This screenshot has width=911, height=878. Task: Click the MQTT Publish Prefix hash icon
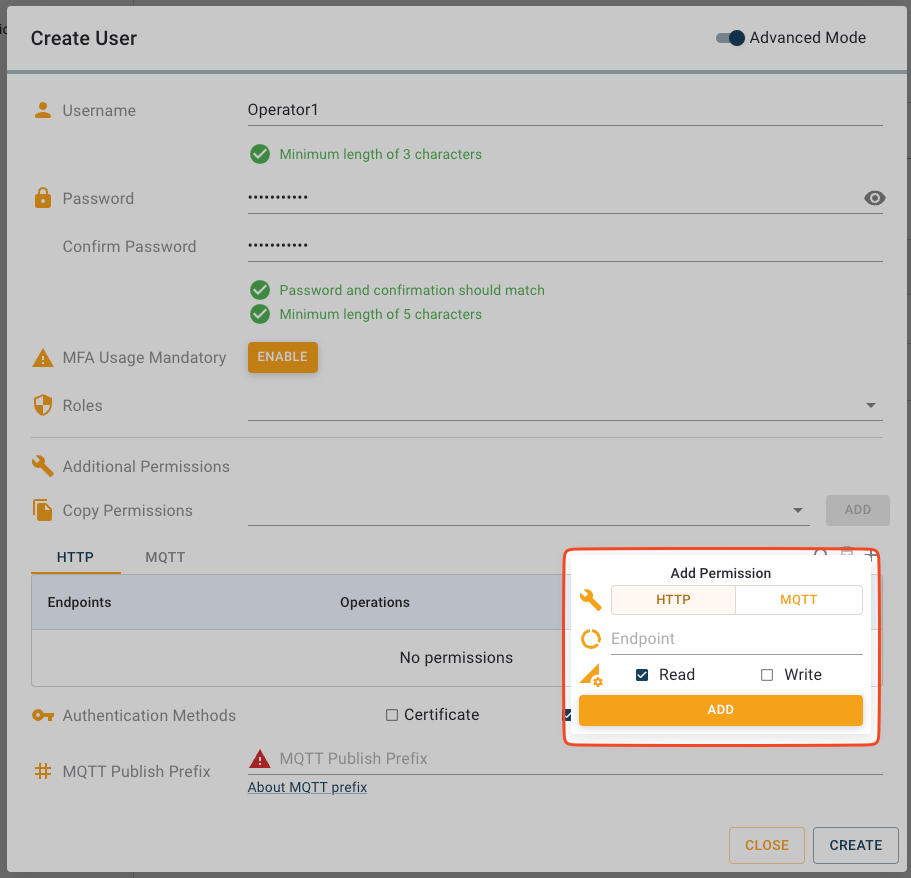coord(43,771)
